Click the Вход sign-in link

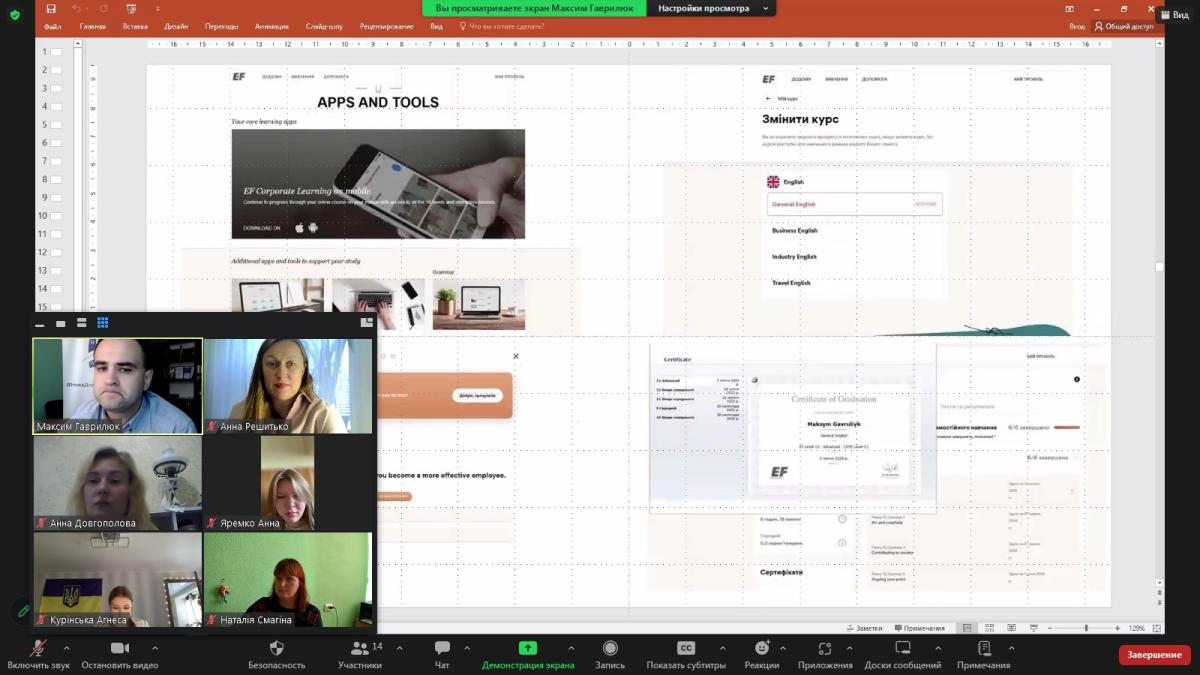point(1077,26)
